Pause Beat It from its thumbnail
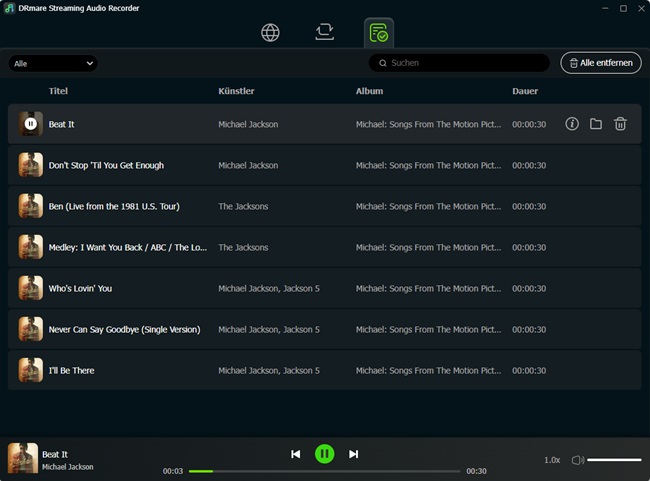Viewport: 650px width, 481px height. tap(30, 124)
